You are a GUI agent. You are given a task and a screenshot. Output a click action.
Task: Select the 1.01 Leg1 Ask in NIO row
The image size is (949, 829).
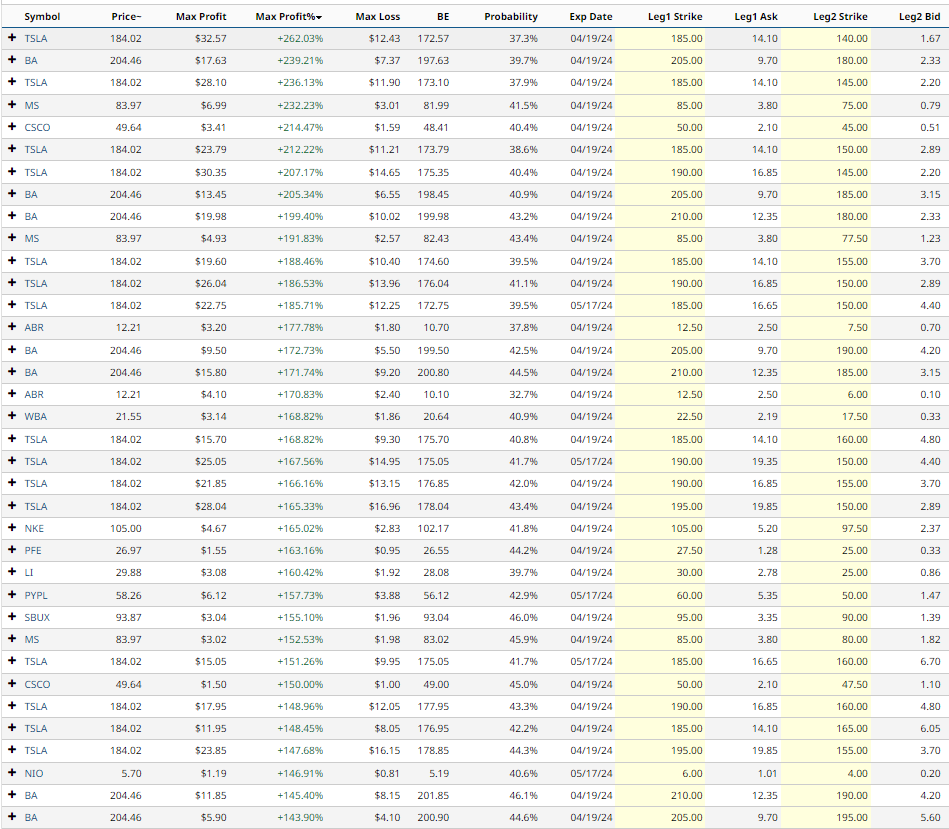(767, 773)
